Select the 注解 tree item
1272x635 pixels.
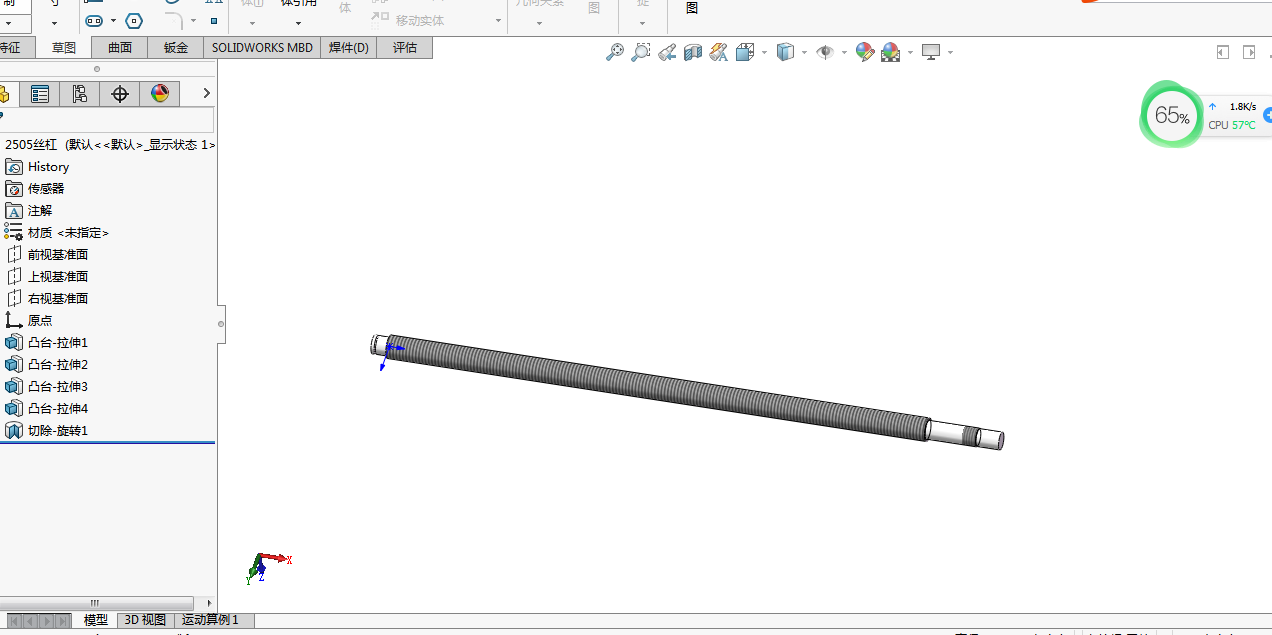[x=39, y=211]
